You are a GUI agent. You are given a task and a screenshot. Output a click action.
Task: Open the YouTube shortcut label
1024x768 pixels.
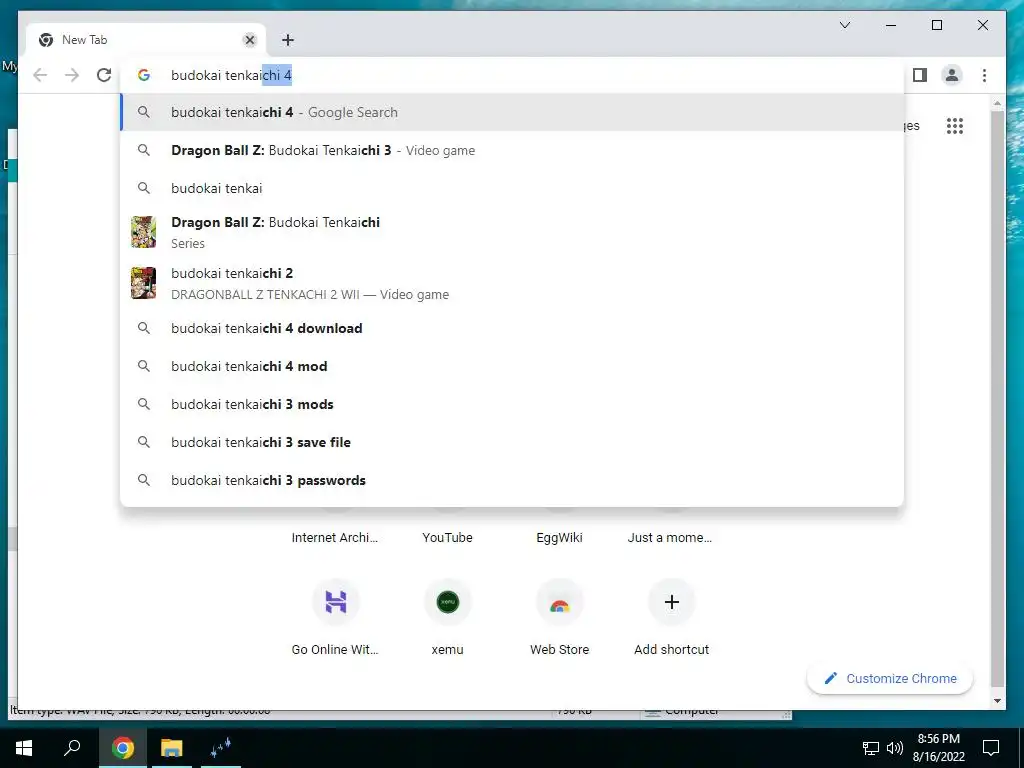tap(447, 537)
